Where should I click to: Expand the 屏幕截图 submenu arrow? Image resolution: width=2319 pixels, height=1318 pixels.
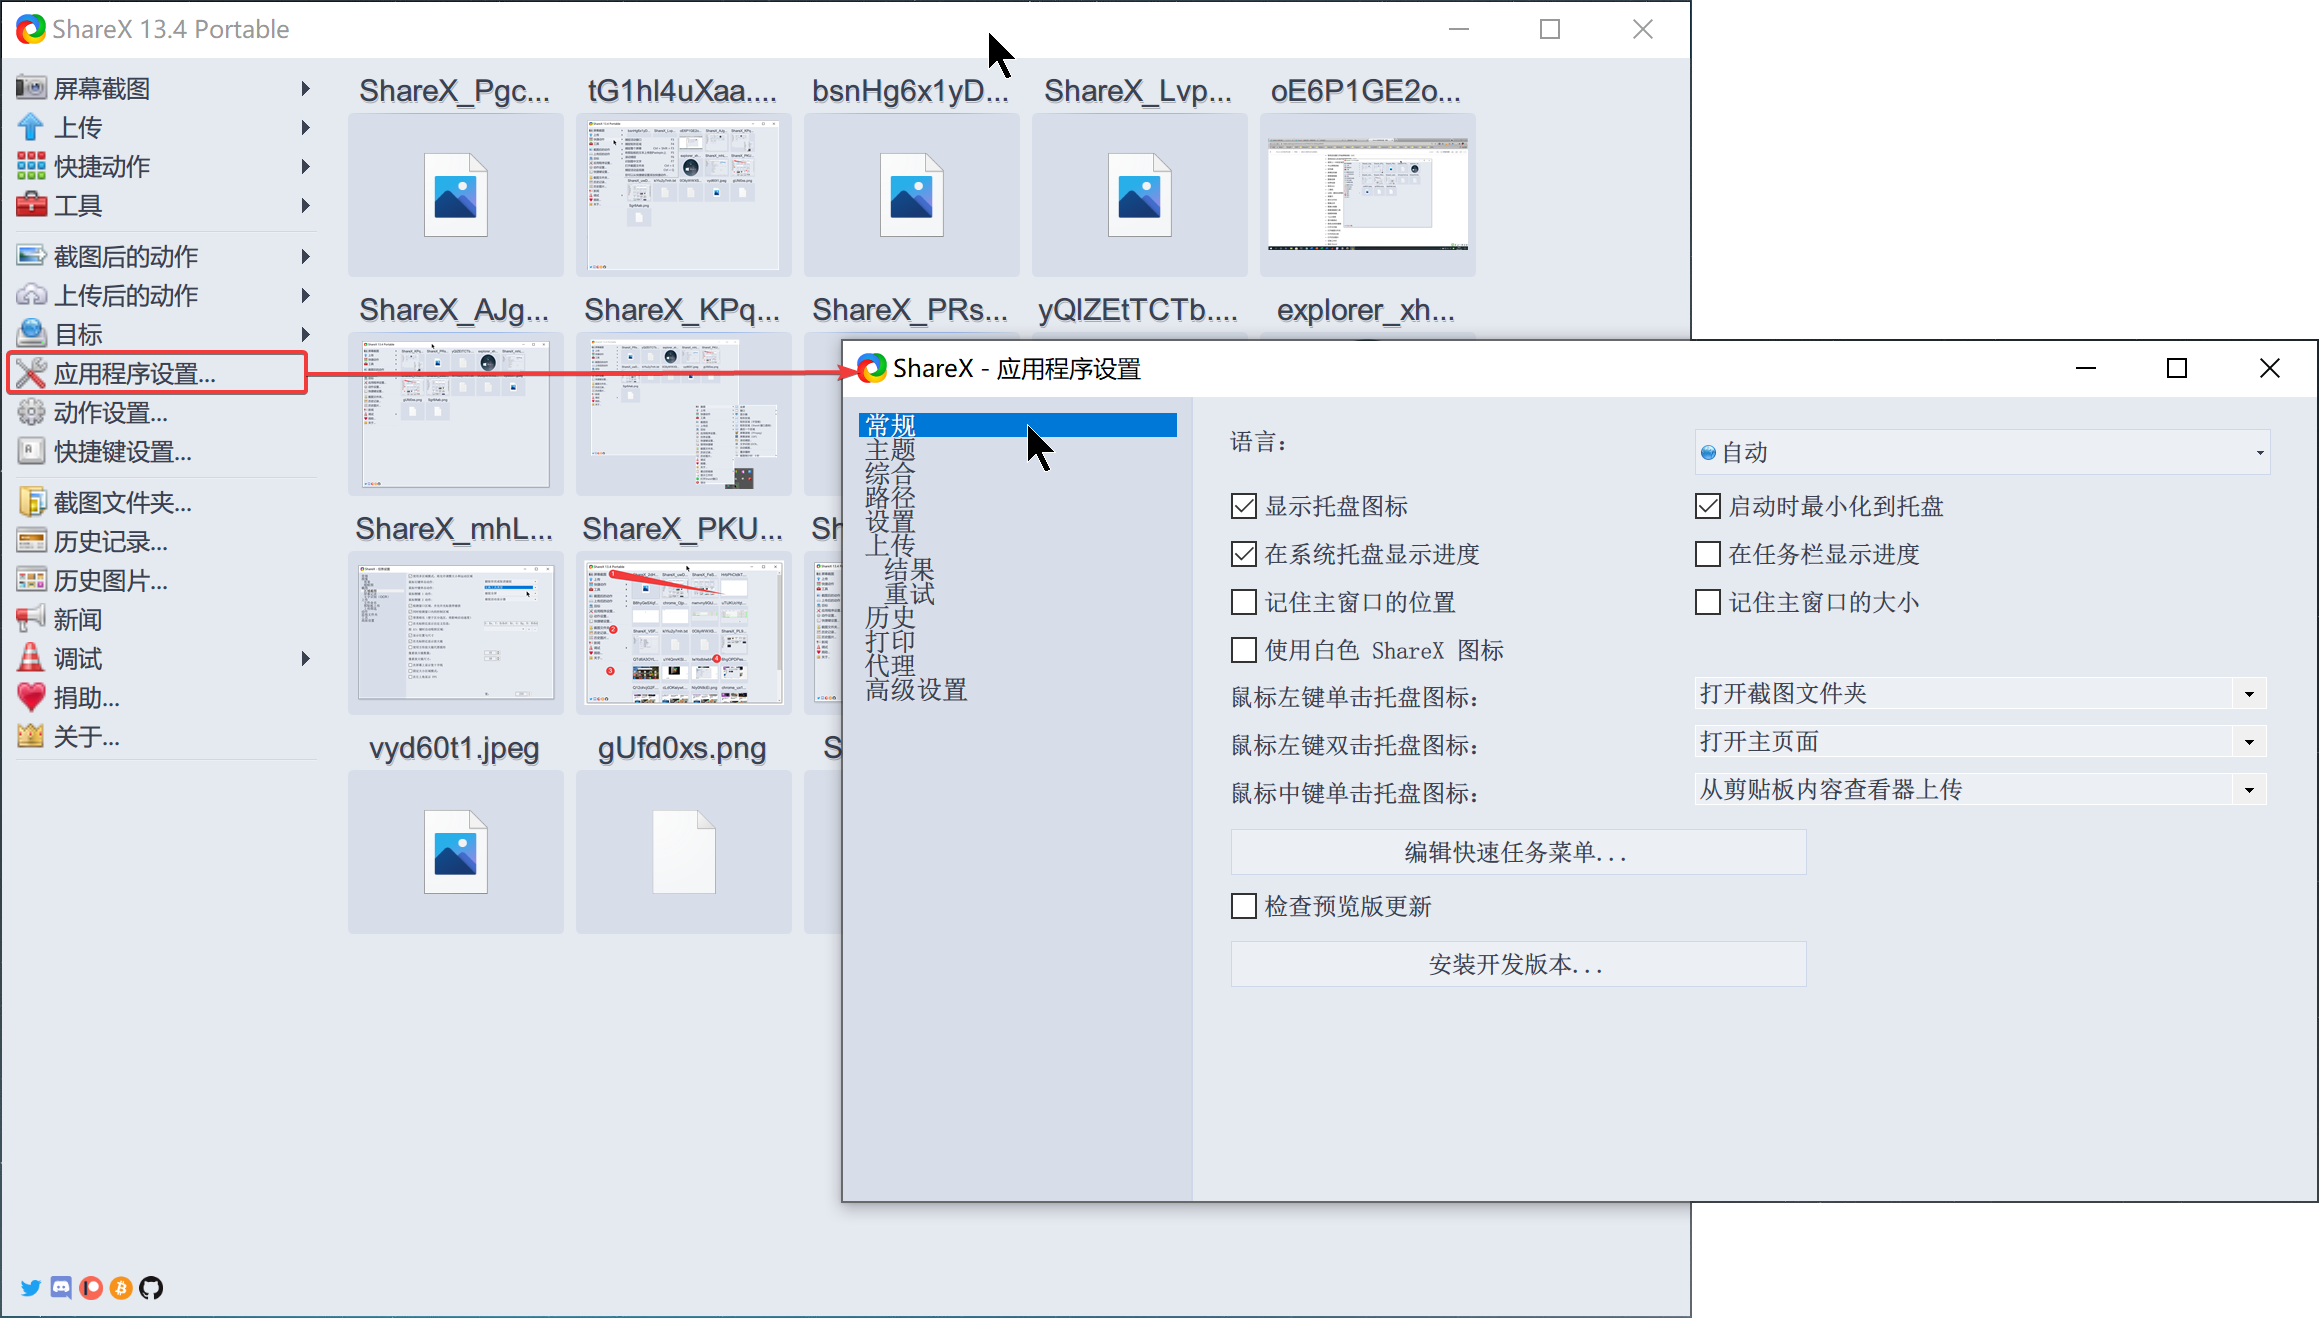tap(305, 88)
